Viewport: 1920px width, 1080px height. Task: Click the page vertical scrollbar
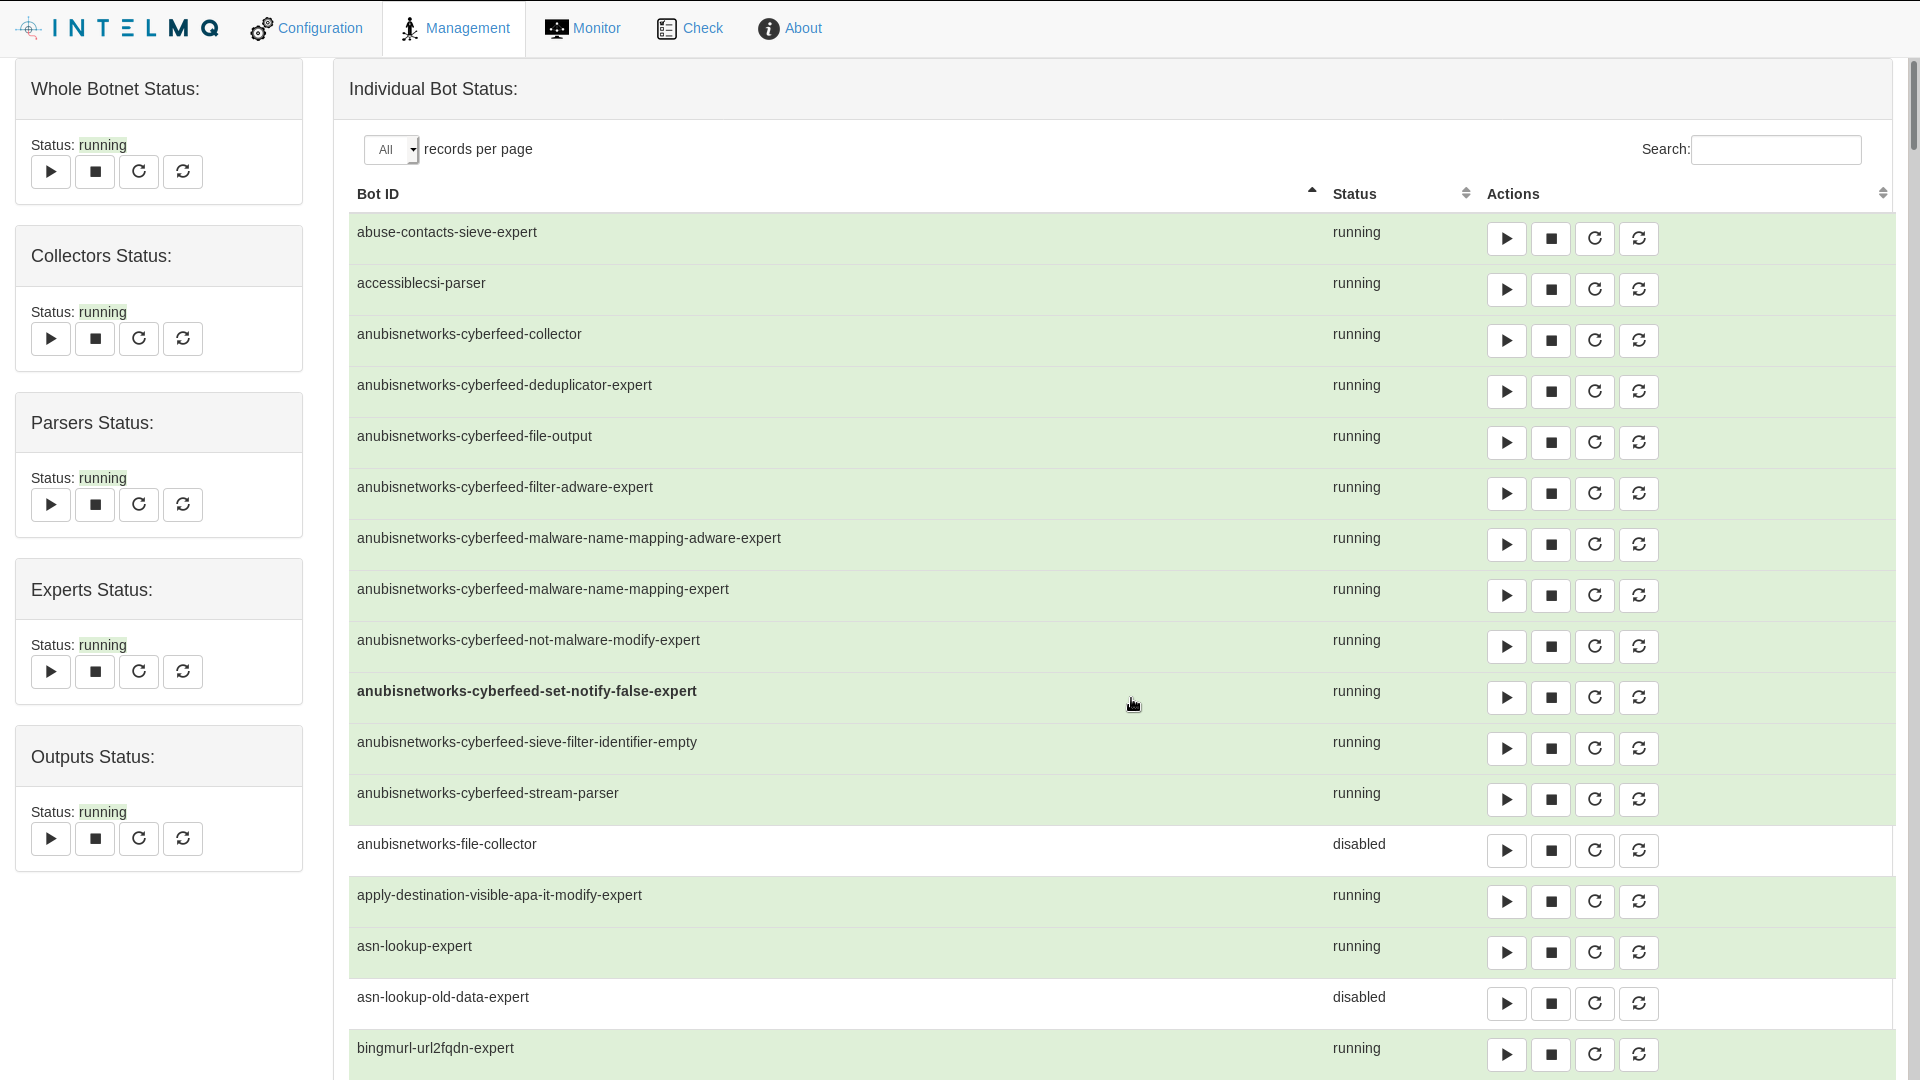pos(1913,105)
